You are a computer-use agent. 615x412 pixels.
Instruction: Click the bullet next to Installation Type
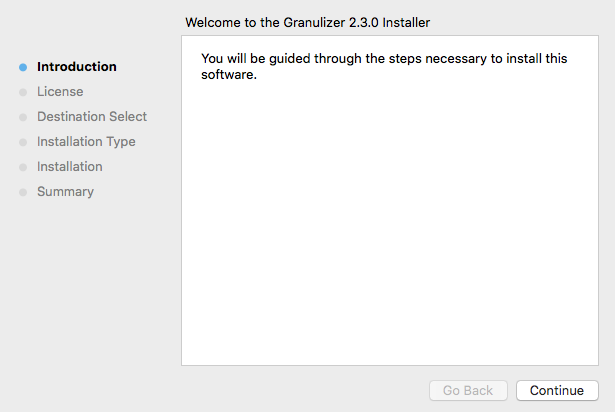(x=23, y=142)
